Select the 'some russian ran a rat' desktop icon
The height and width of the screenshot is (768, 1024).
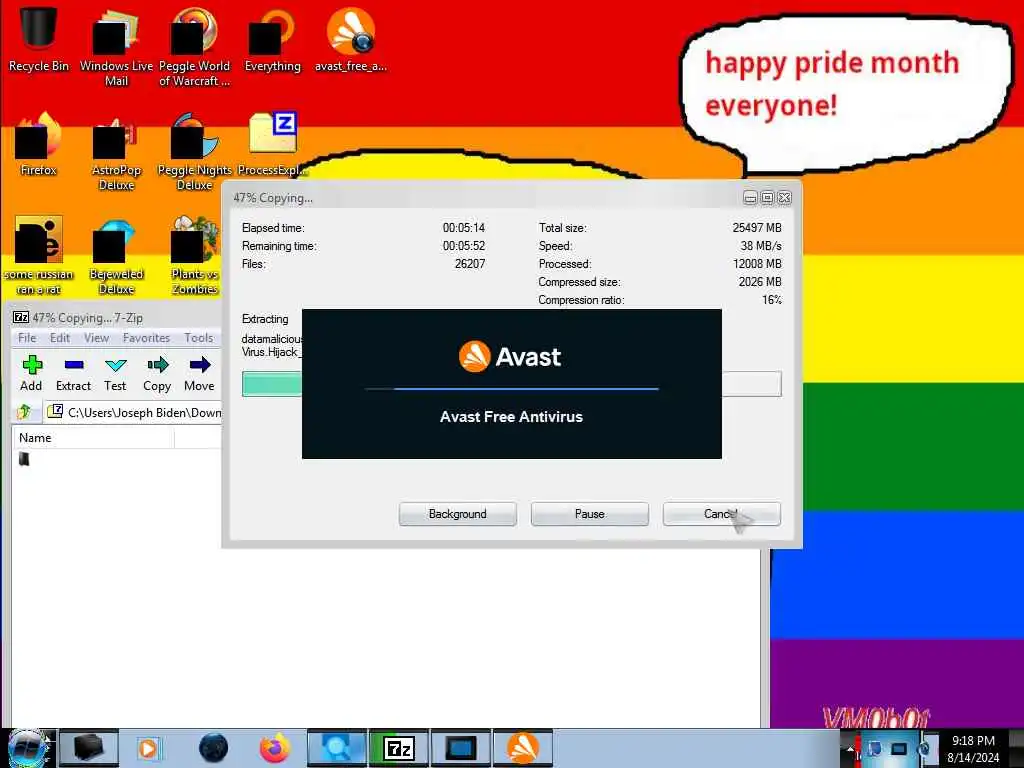click(38, 255)
